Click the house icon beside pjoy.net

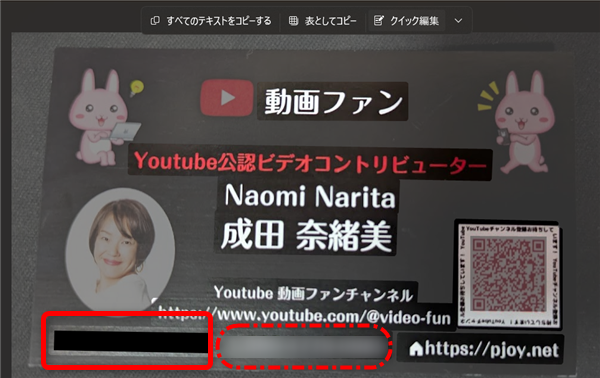coord(416,349)
